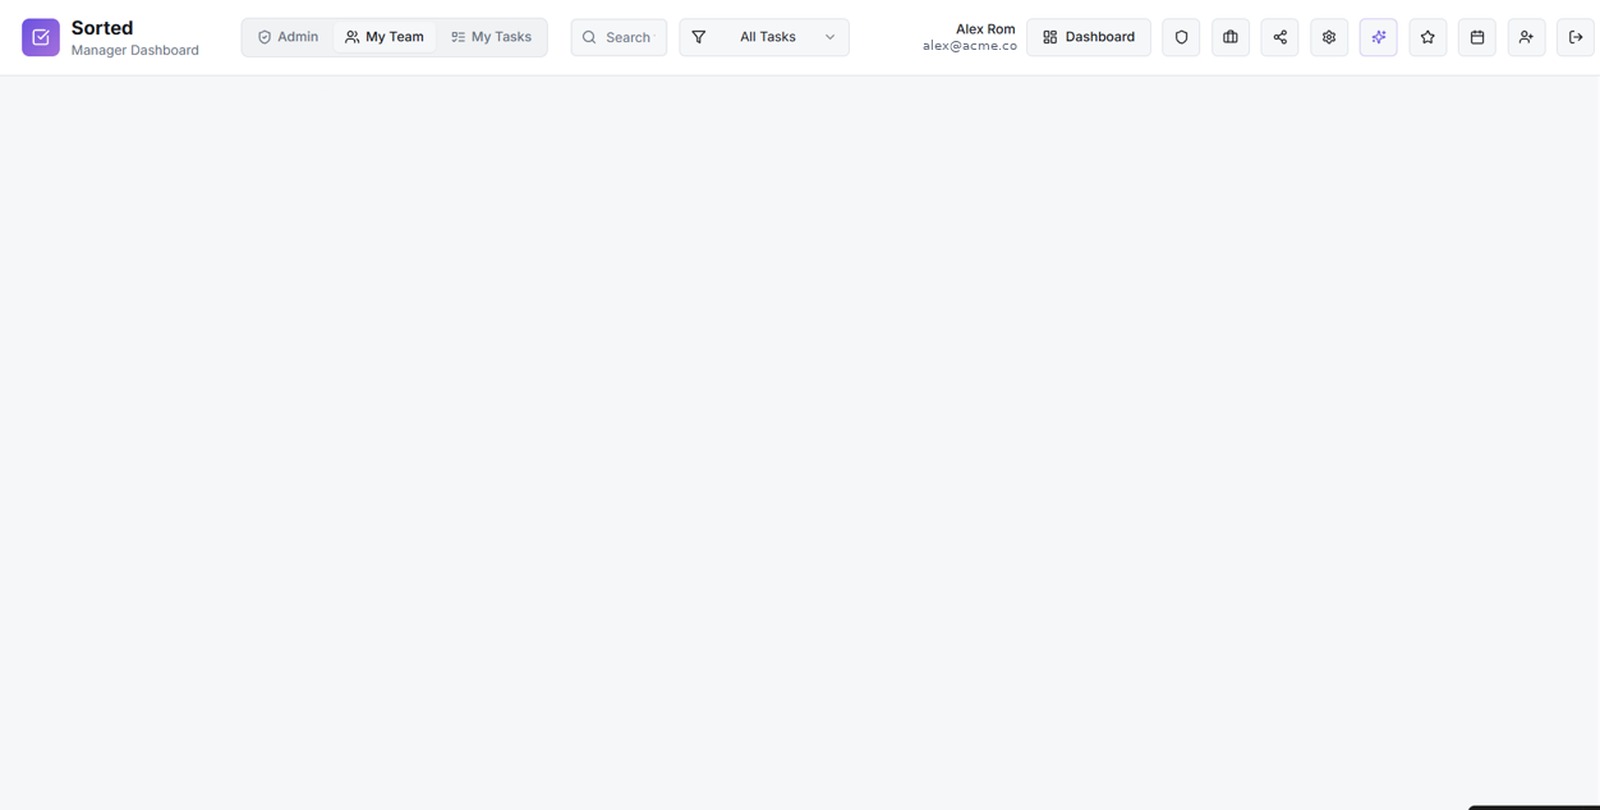Click the share nodes icon button

pos(1280,37)
